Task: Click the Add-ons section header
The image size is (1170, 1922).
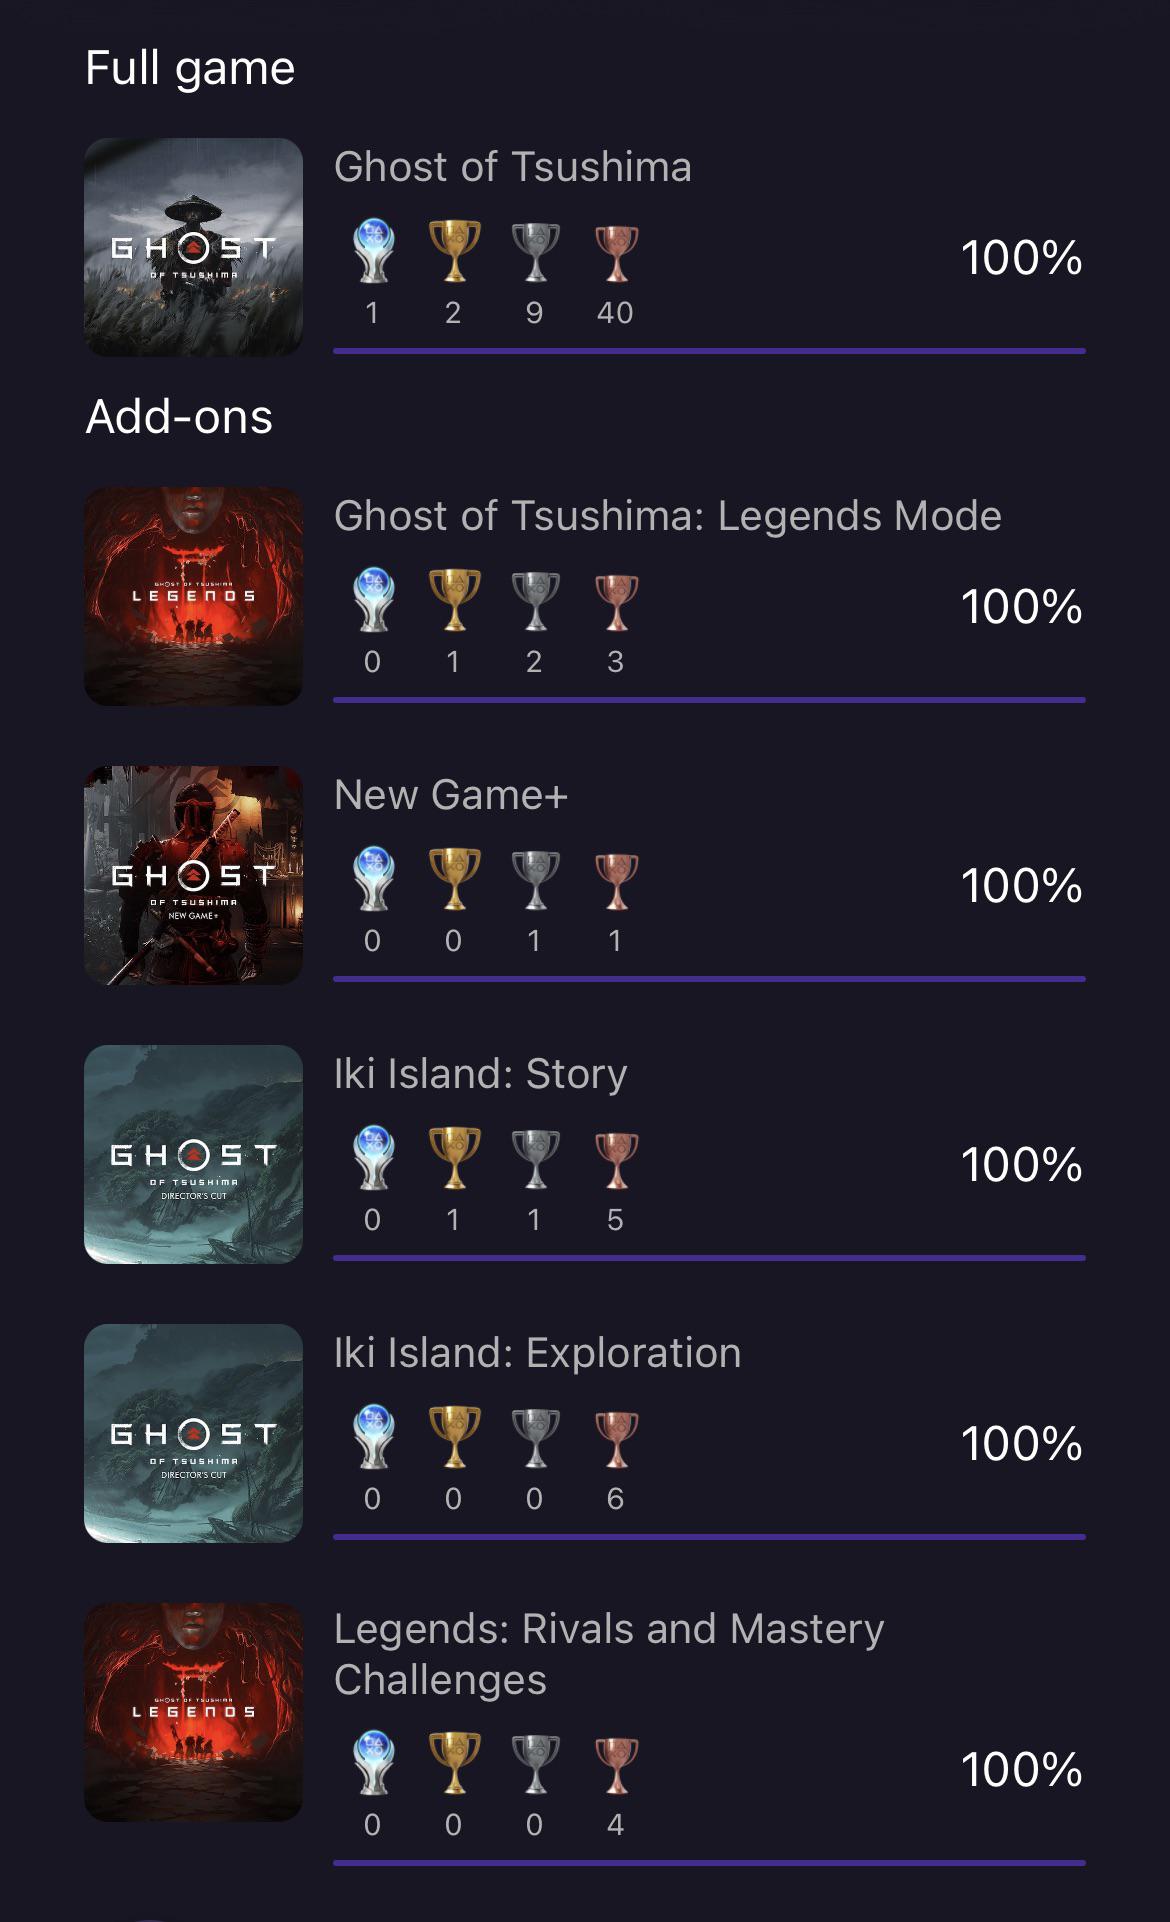Action: [x=178, y=418]
